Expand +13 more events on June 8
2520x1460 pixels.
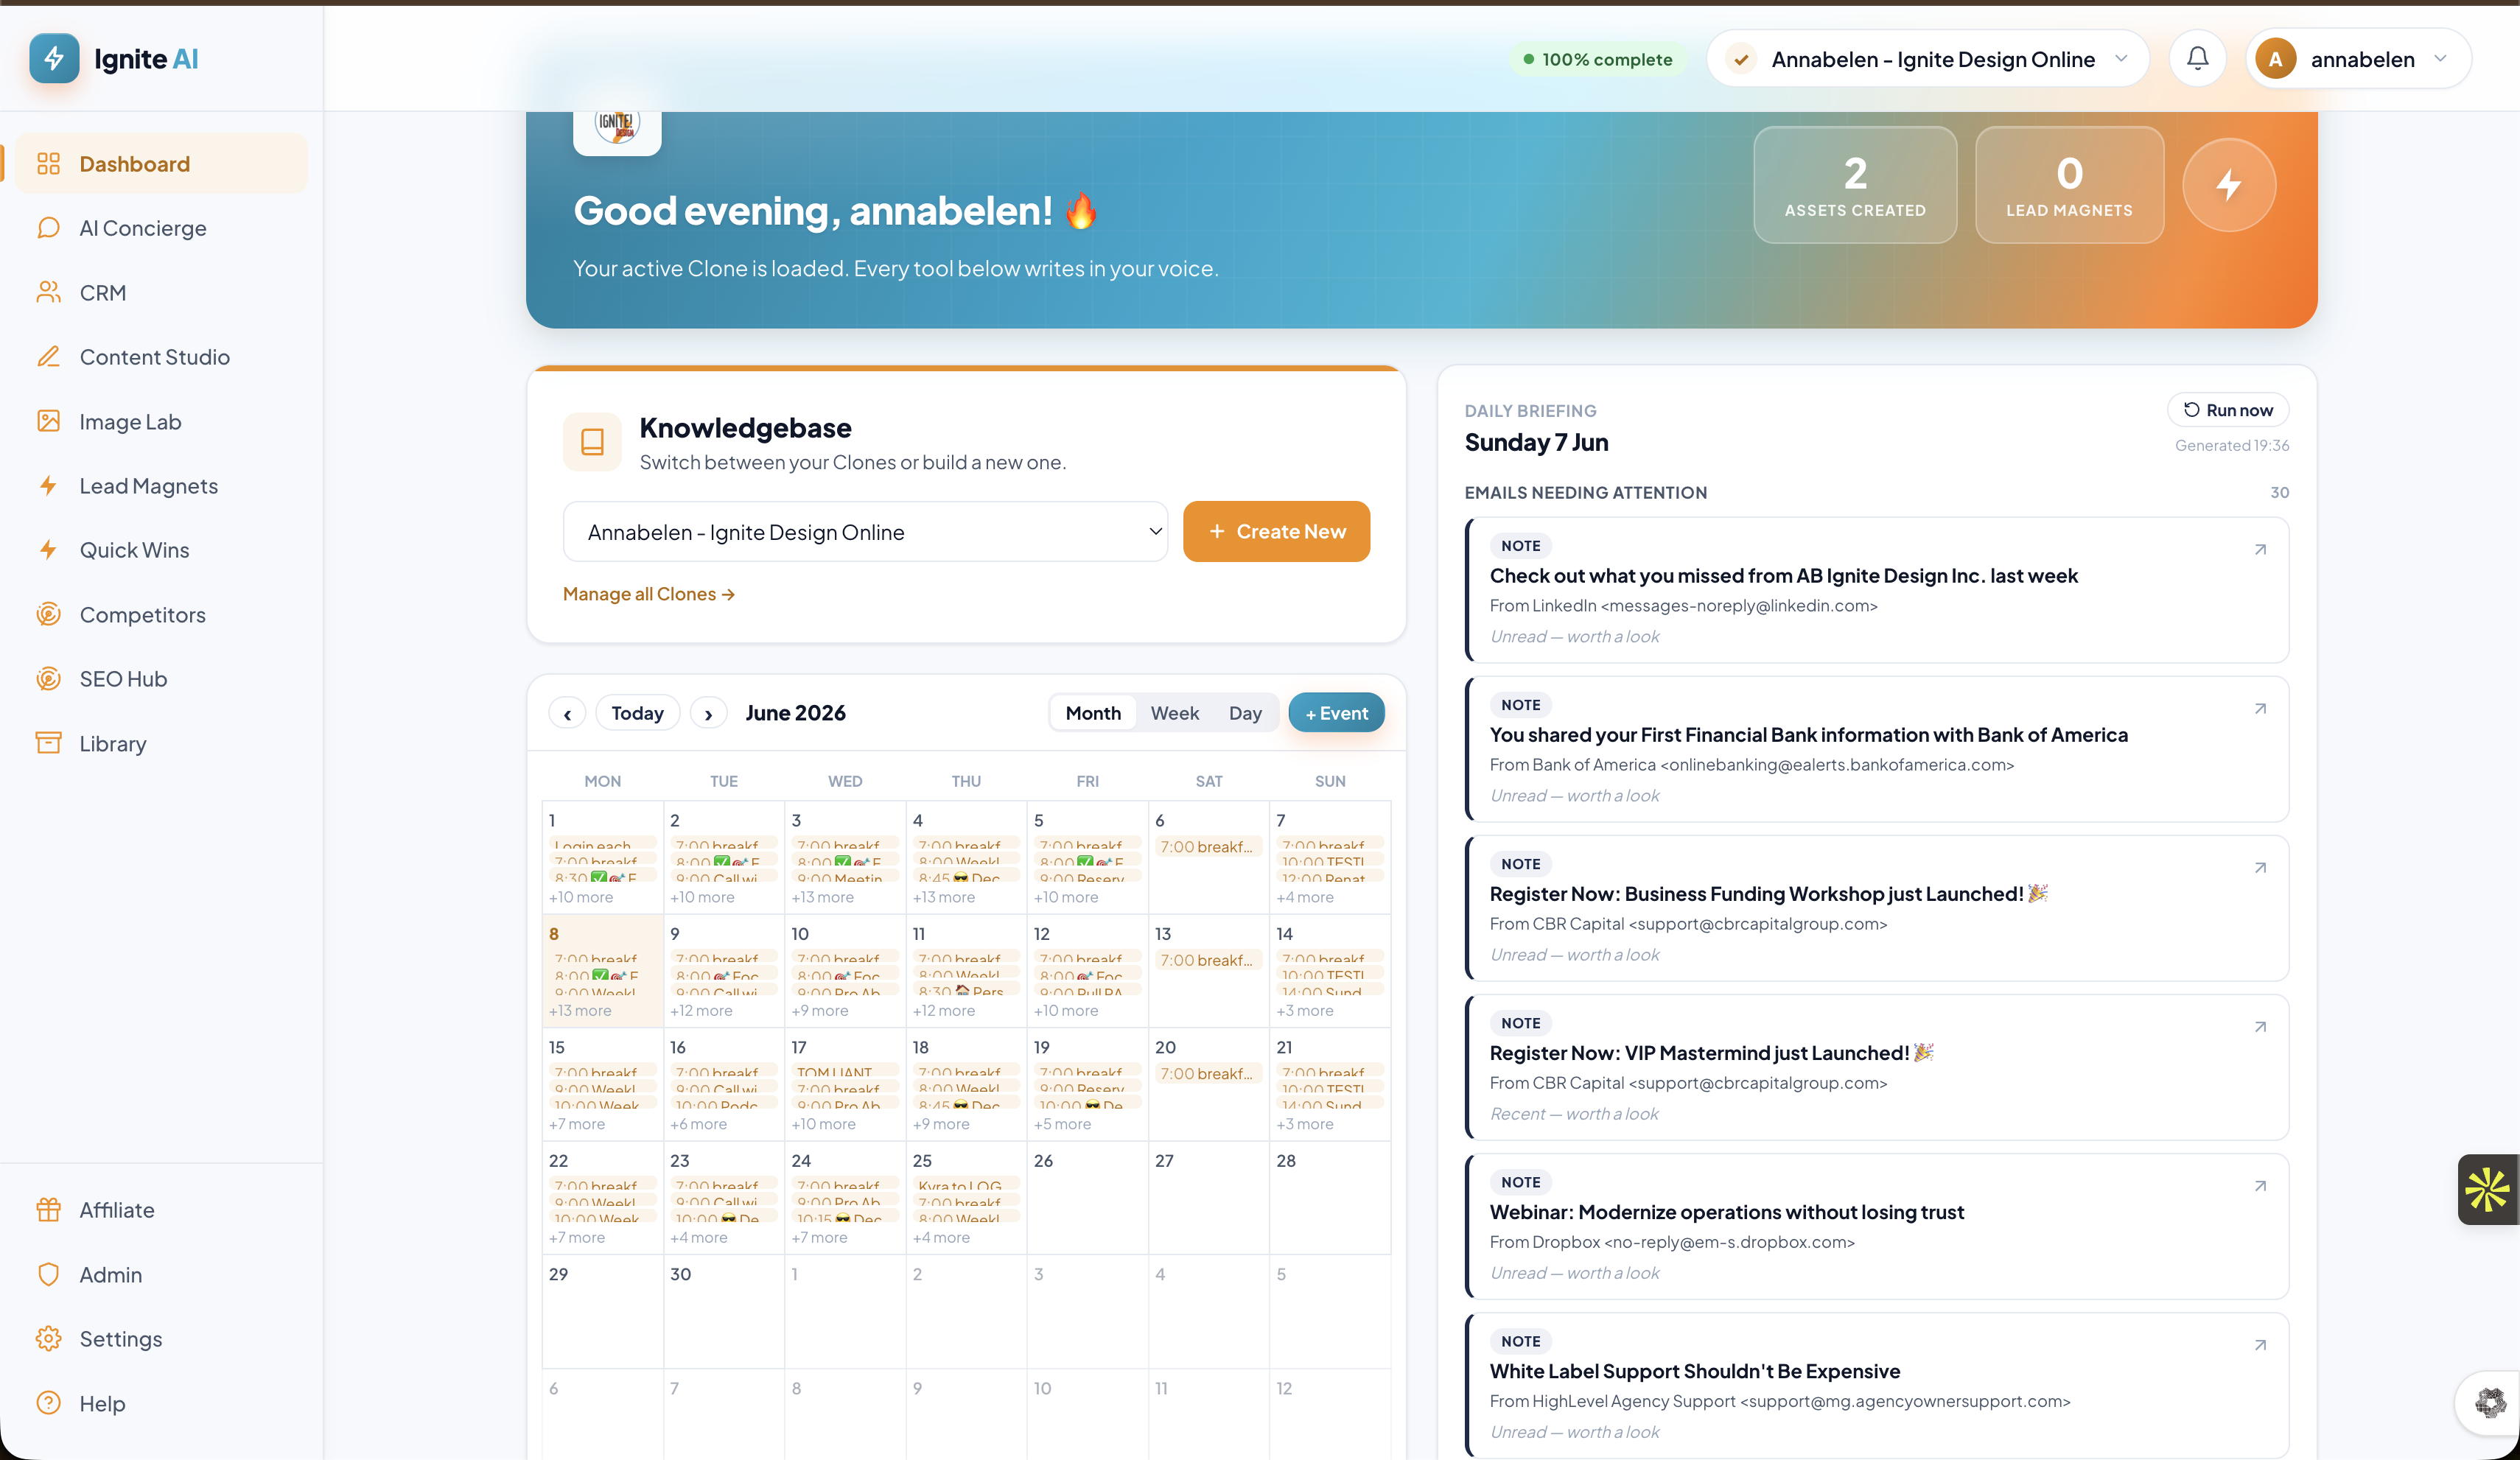580,1011
